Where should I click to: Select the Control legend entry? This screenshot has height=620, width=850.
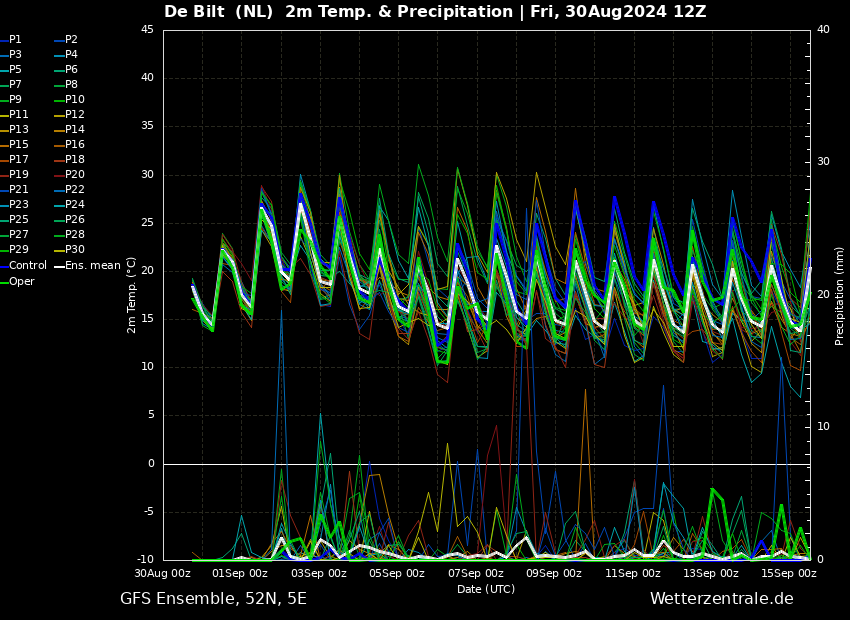pos(23,266)
